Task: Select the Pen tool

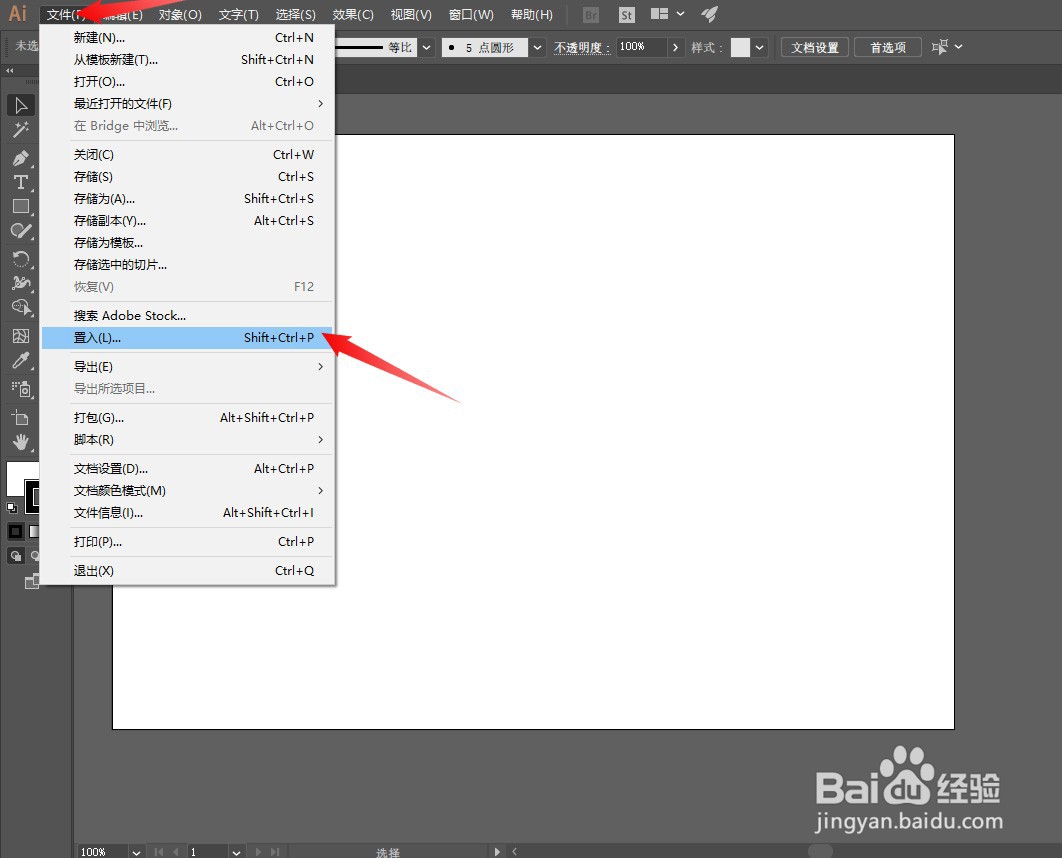Action: pyautogui.click(x=21, y=158)
